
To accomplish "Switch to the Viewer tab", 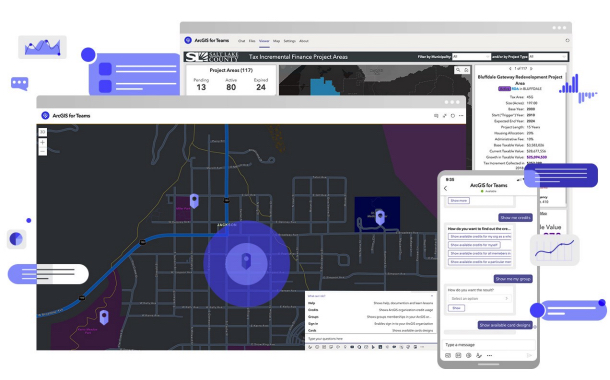I will [264, 41].
